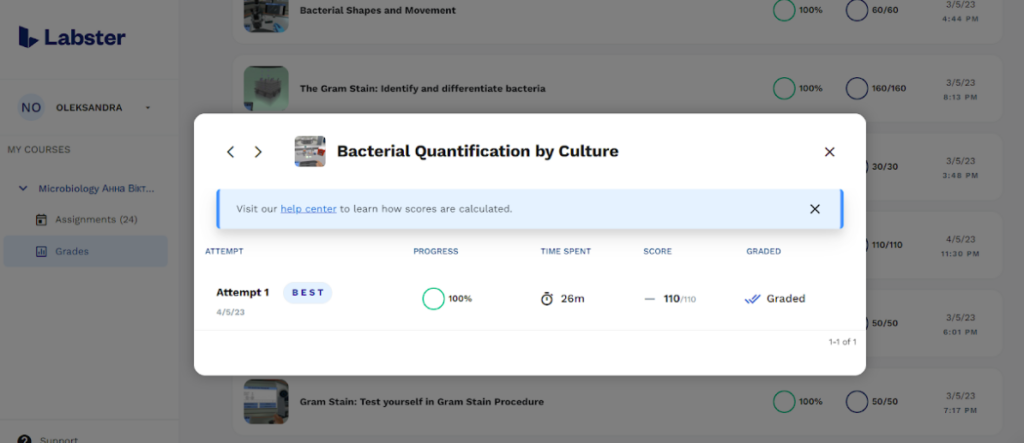
Task: Close the Bacterial Quantification by Culture dialog
Action: [x=829, y=152]
